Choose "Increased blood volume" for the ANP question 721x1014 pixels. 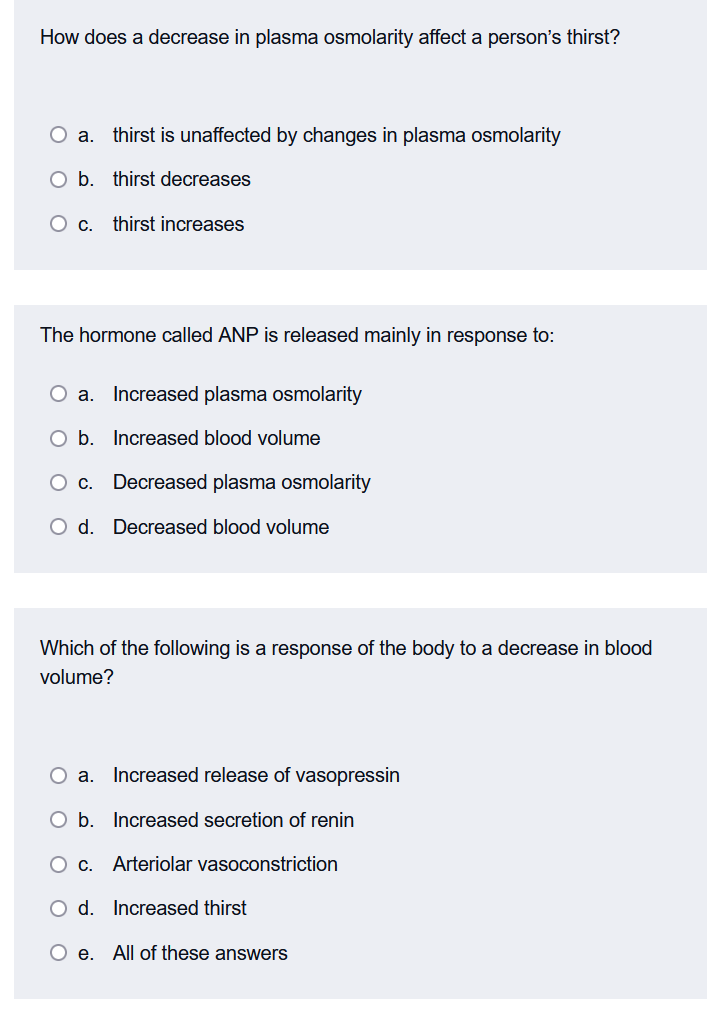click(58, 438)
